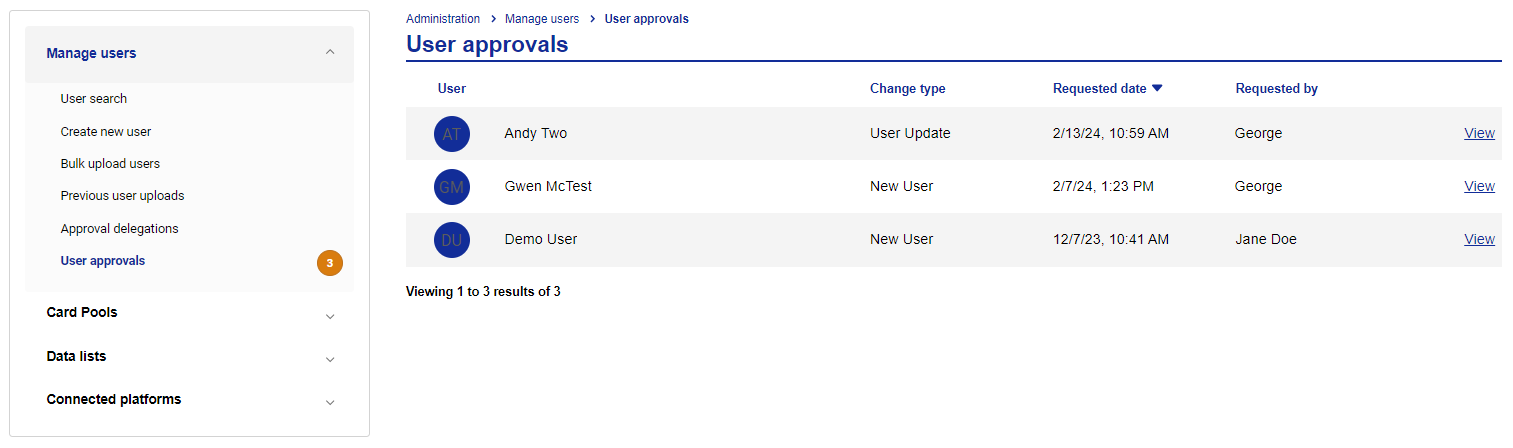Image resolution: width=1513 pixels, height=448 pixels.
Task: Click User Update change type cell
Action: click(x=910, y=133)
